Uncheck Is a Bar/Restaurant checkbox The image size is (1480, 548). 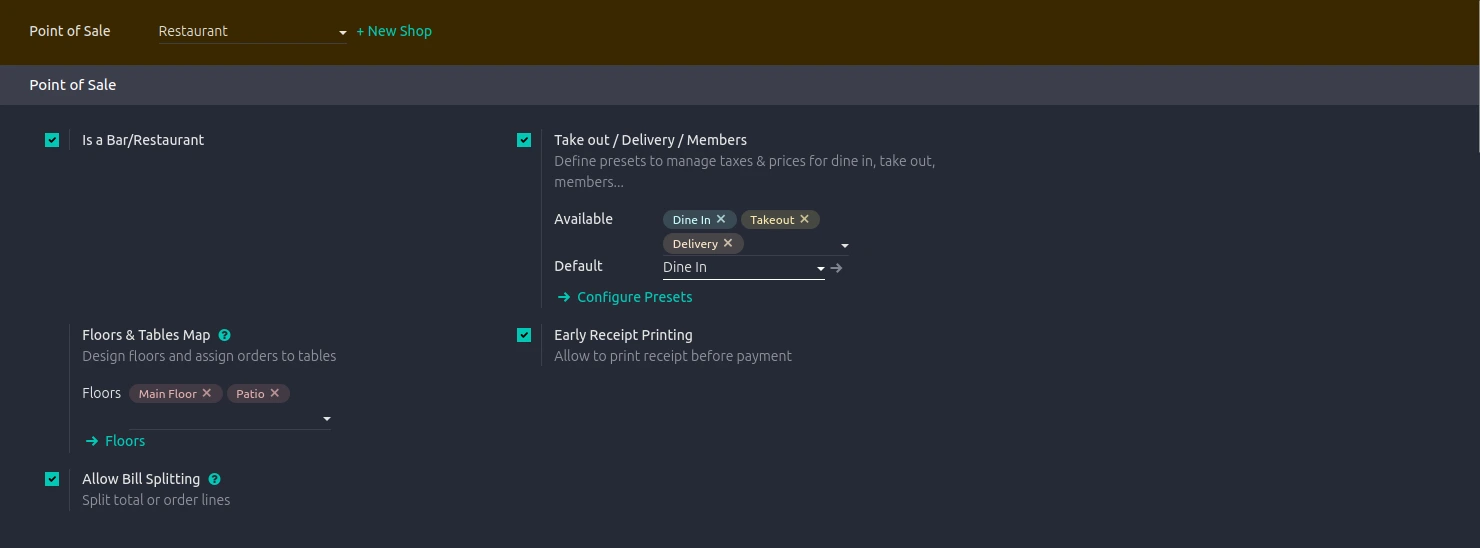[x=52, y=140]
